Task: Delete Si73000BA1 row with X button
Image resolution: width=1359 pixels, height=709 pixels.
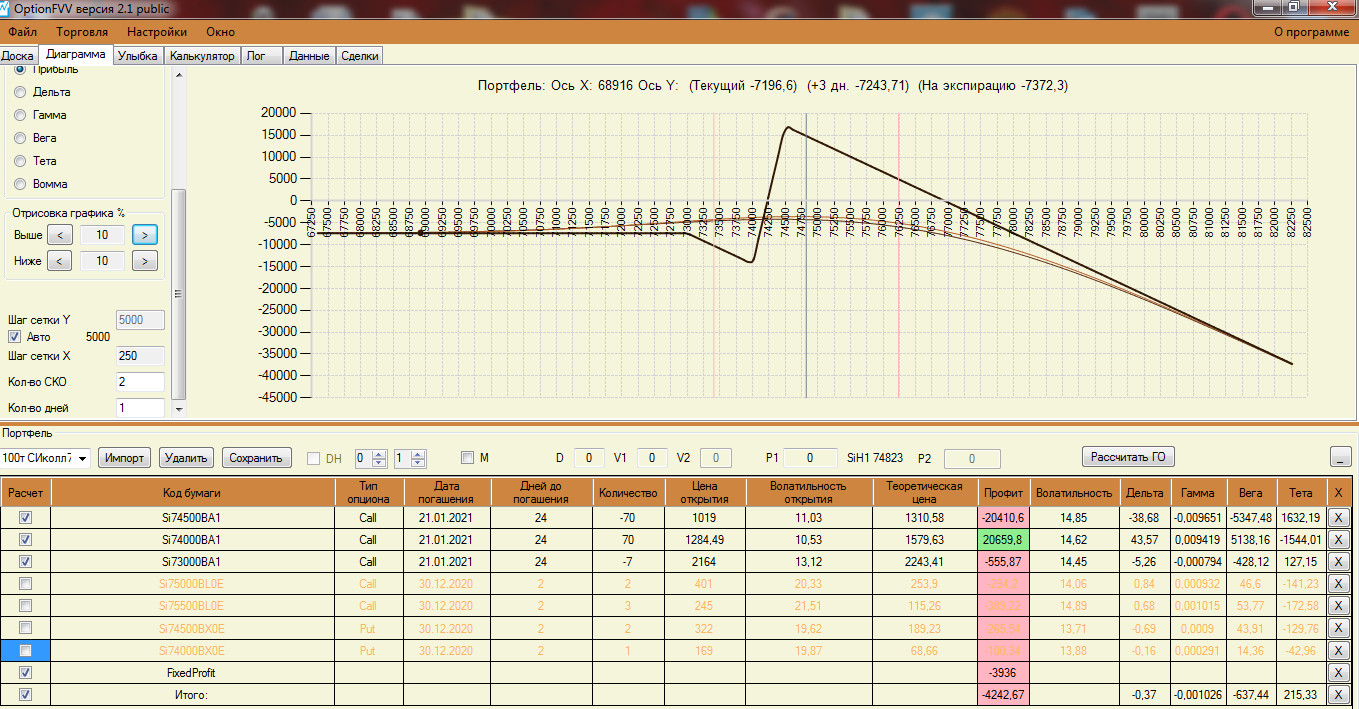Action: [x=1340, y=562]
